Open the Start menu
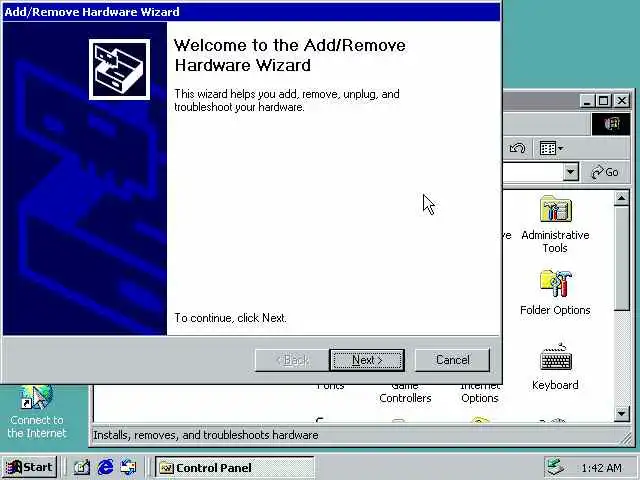Viewport: 640px width, 480px height. [x=29, y=467]
